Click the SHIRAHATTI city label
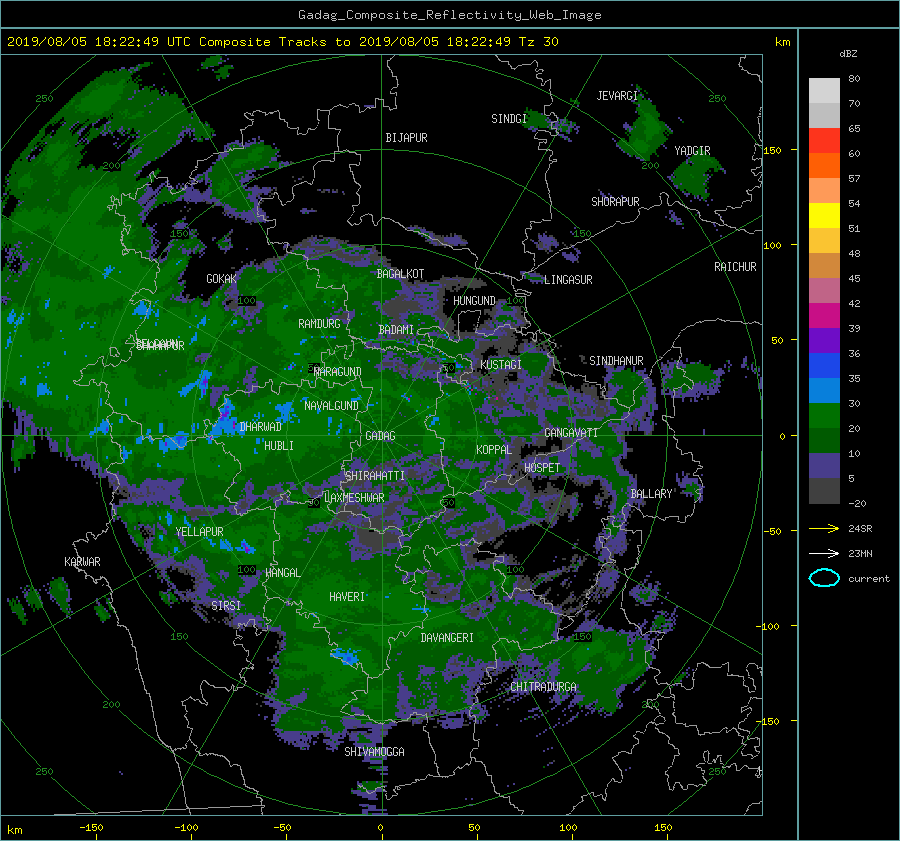The height and width of the screenshot is (841, 900). pos(375,476)
